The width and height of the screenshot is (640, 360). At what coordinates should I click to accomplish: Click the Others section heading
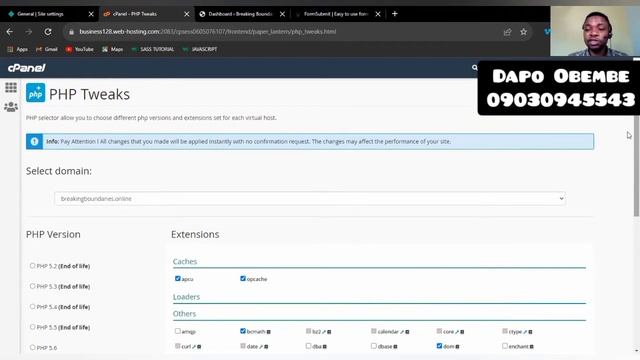(x=184, y=314)
